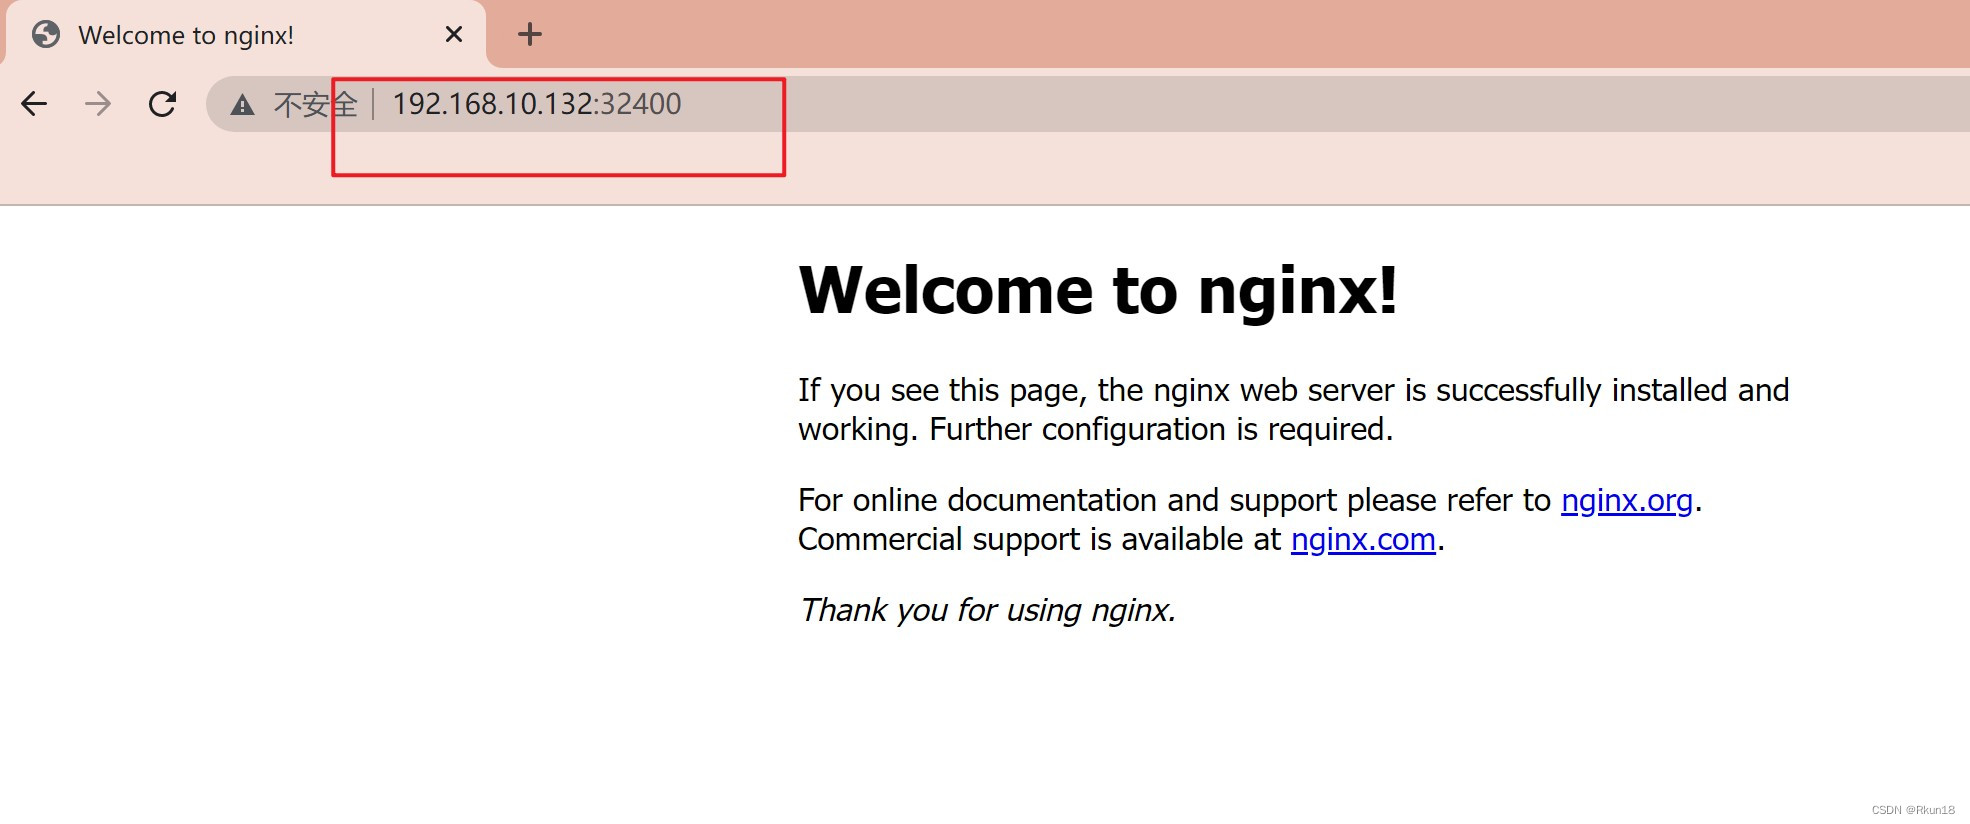Viewport: 1970px width, 824px height.
Task: Open the nginx.com link
Action: point(1363,540)
